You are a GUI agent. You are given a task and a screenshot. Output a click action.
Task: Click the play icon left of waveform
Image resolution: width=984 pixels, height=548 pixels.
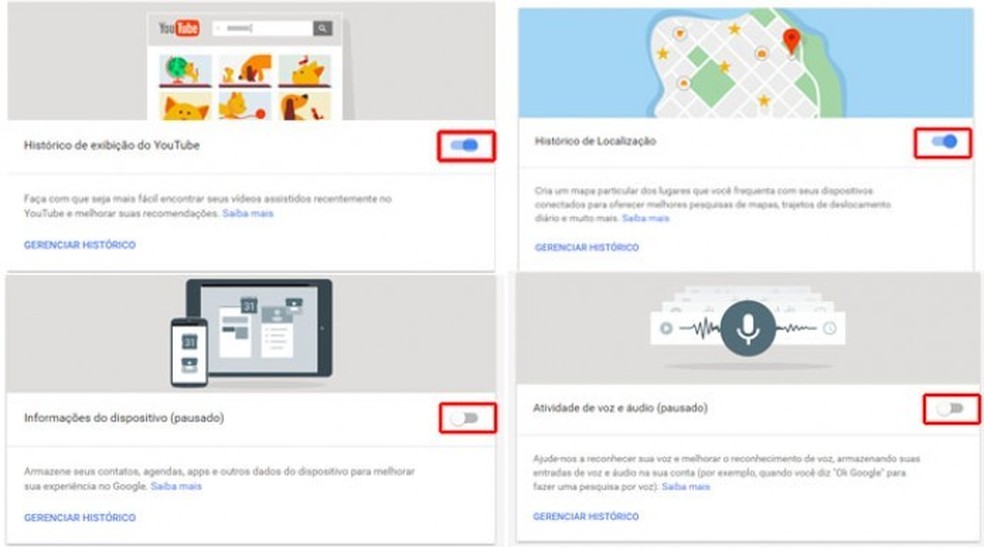pyautogui.click(x=666, y=328)
